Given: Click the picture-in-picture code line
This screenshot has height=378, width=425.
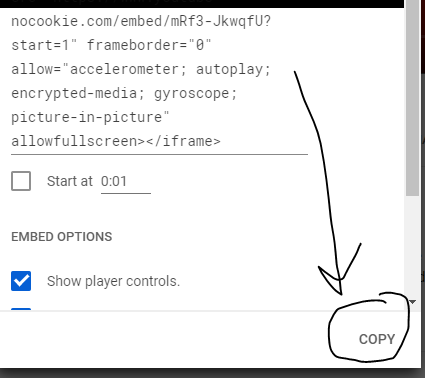Looking at the screenshot, I should (90, 117).
